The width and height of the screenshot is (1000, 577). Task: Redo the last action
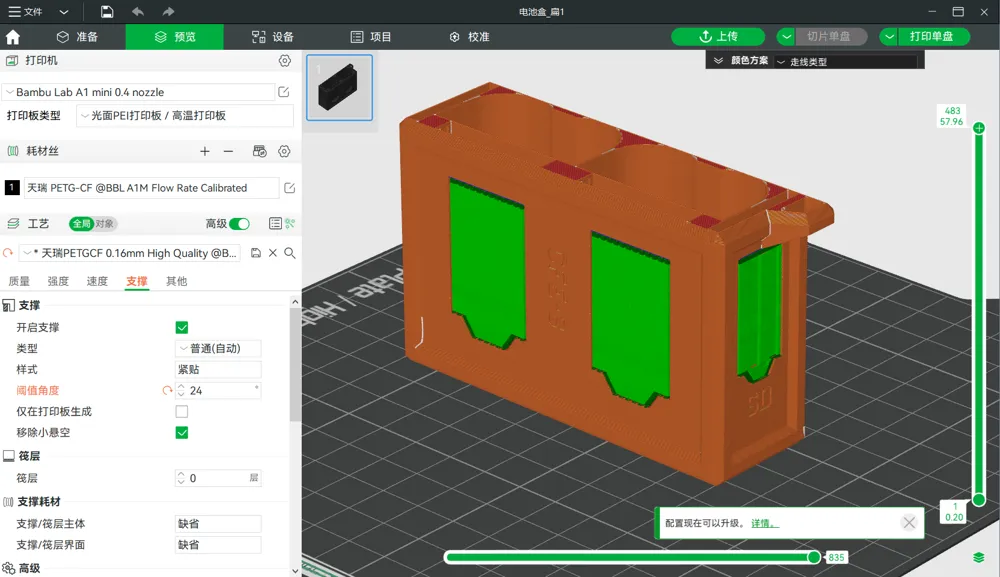coord(168,11)
